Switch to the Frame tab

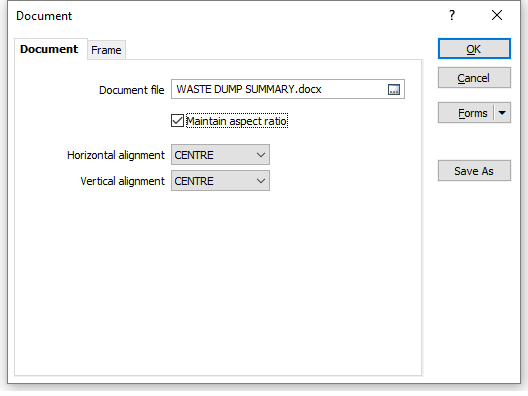(x=106, y=50)
